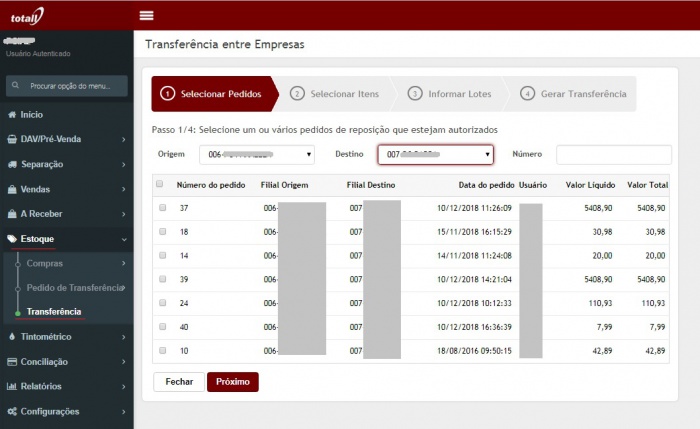
Task: Click the Tintométrico icon in sidebar
Action: (12, 337)
